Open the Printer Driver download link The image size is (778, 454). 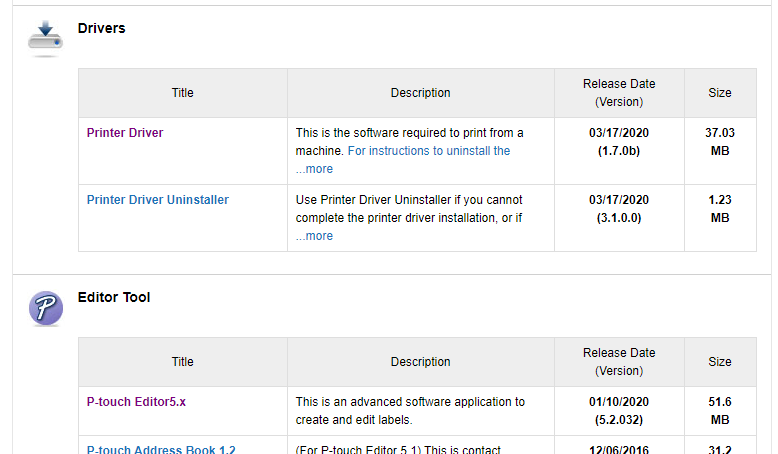(x=125, y=133)
